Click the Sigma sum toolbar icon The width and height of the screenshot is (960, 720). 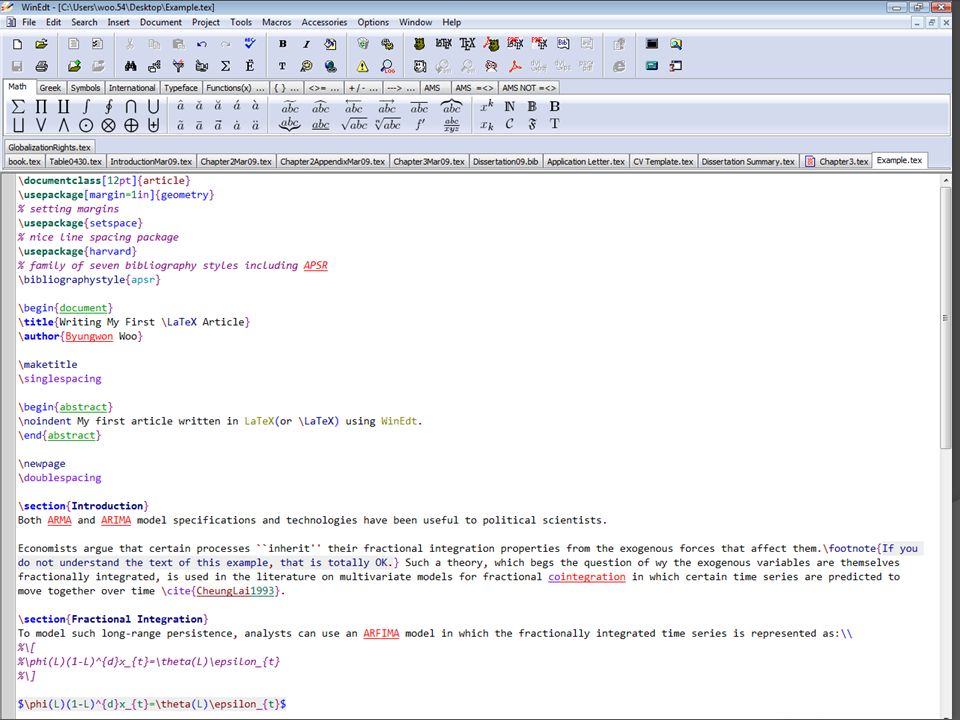pos(225,66)
